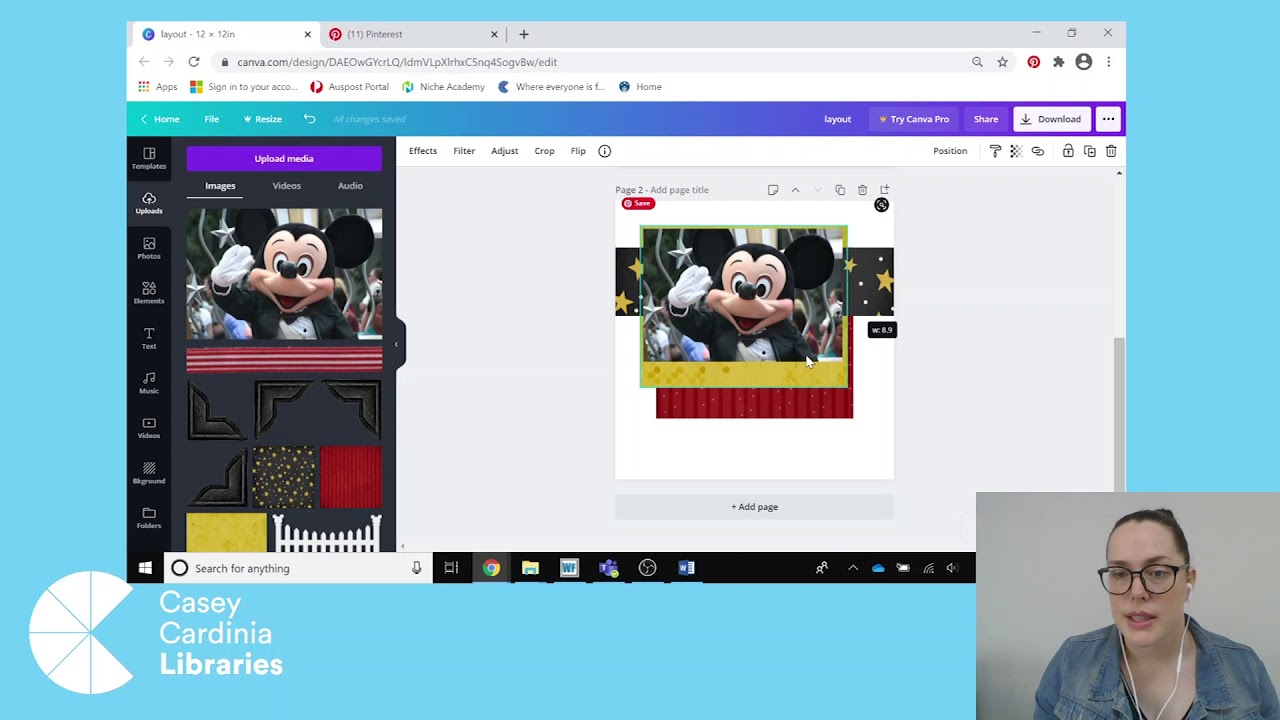This screenshot has width=1280, height=720.
Task: Open the Chrome Extensions puzzle icon
Action: pyautogui.click(x=1058, y=62)
